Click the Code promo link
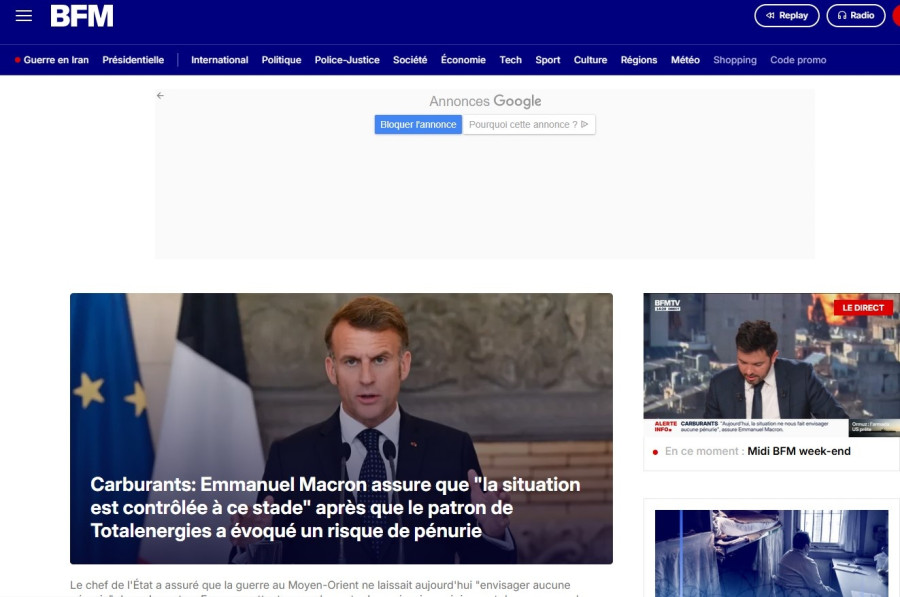900x597 pixels. (x=798, y=60)
